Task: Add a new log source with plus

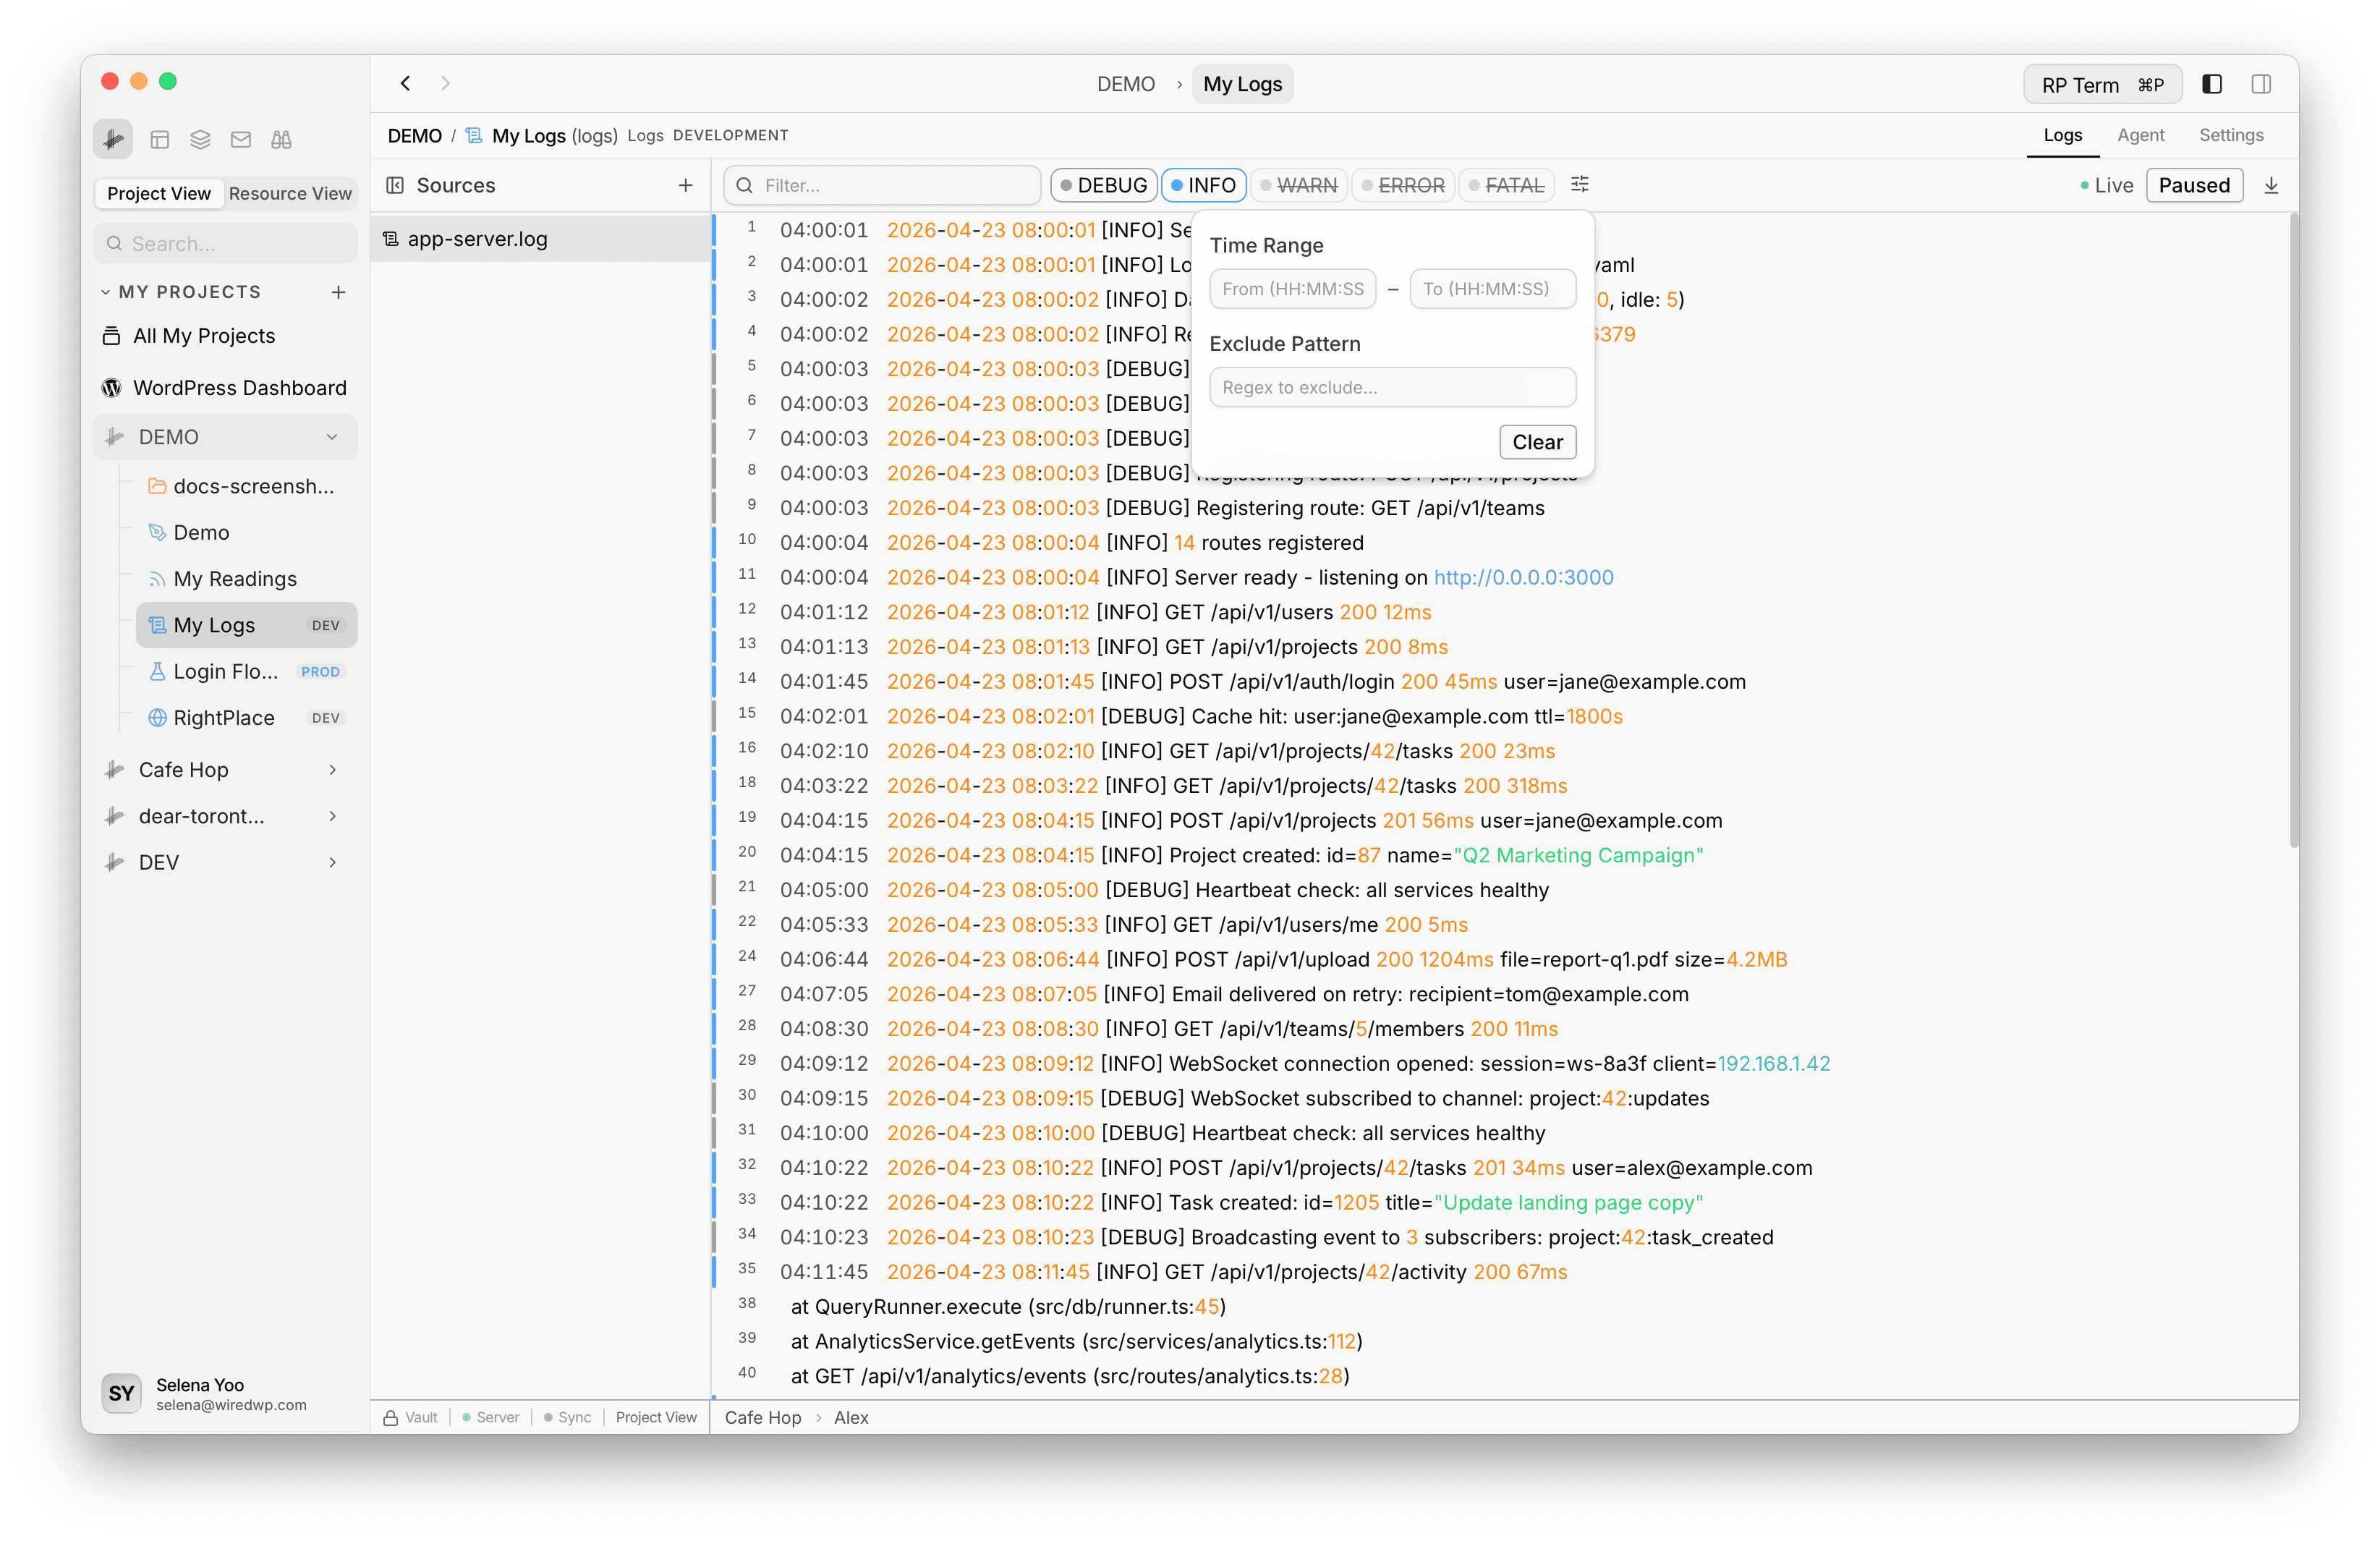Action: click(685, 185)
